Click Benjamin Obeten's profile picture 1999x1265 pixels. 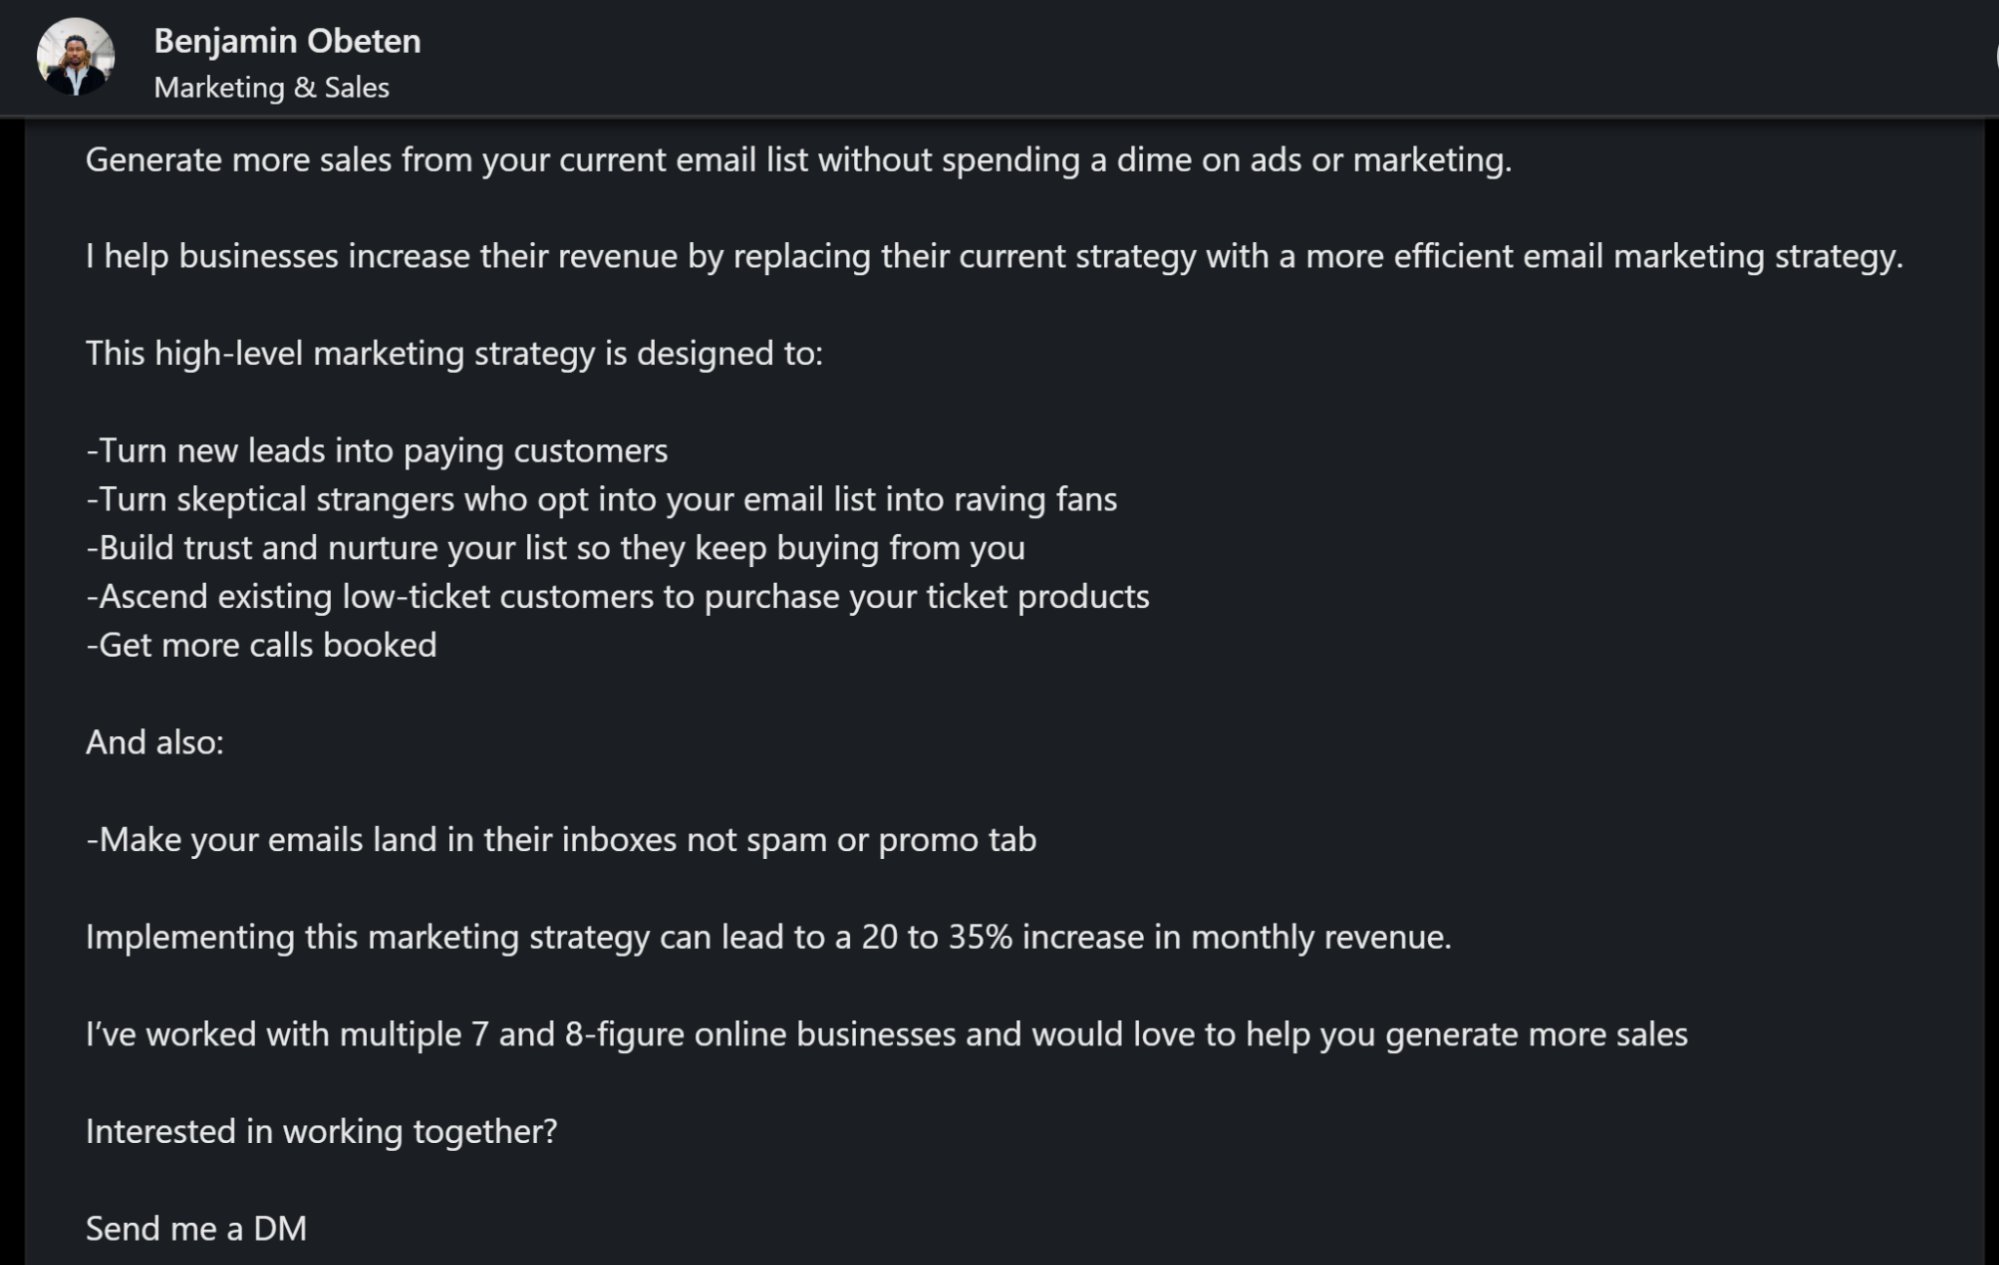tap(76, 57)
